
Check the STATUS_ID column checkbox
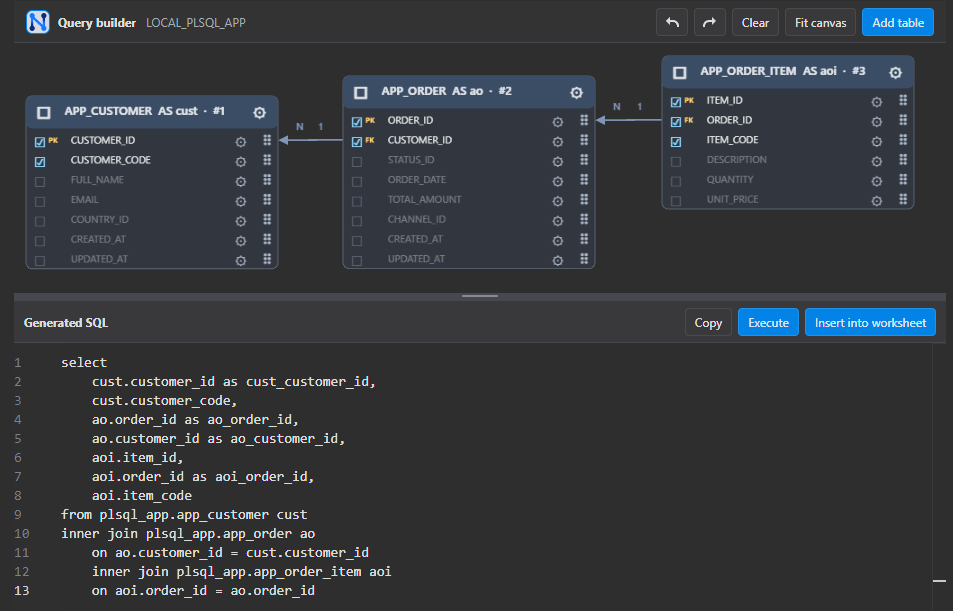(357, 162)
